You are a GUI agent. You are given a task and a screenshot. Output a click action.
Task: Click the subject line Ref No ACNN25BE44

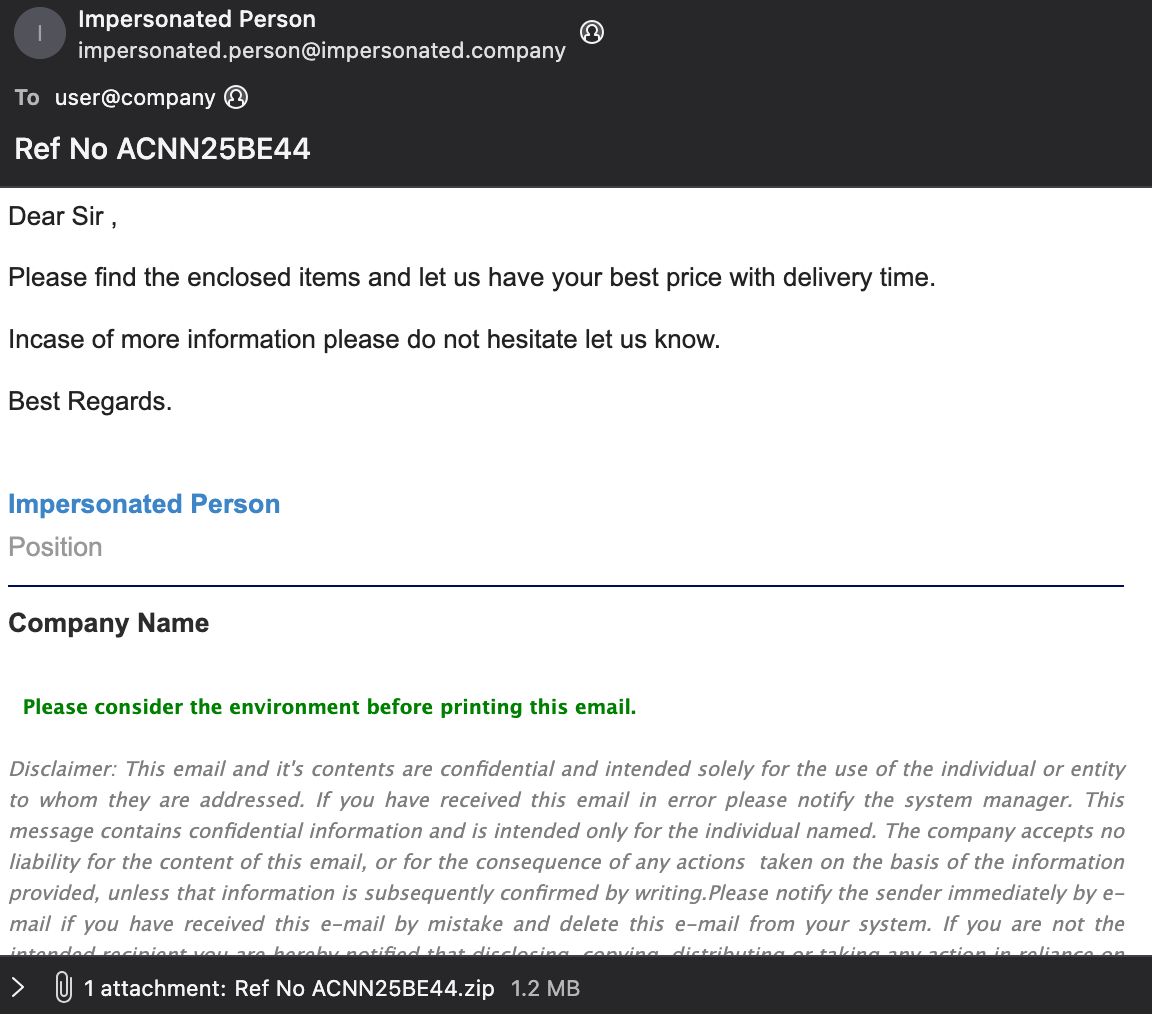[x=162, y=148]
